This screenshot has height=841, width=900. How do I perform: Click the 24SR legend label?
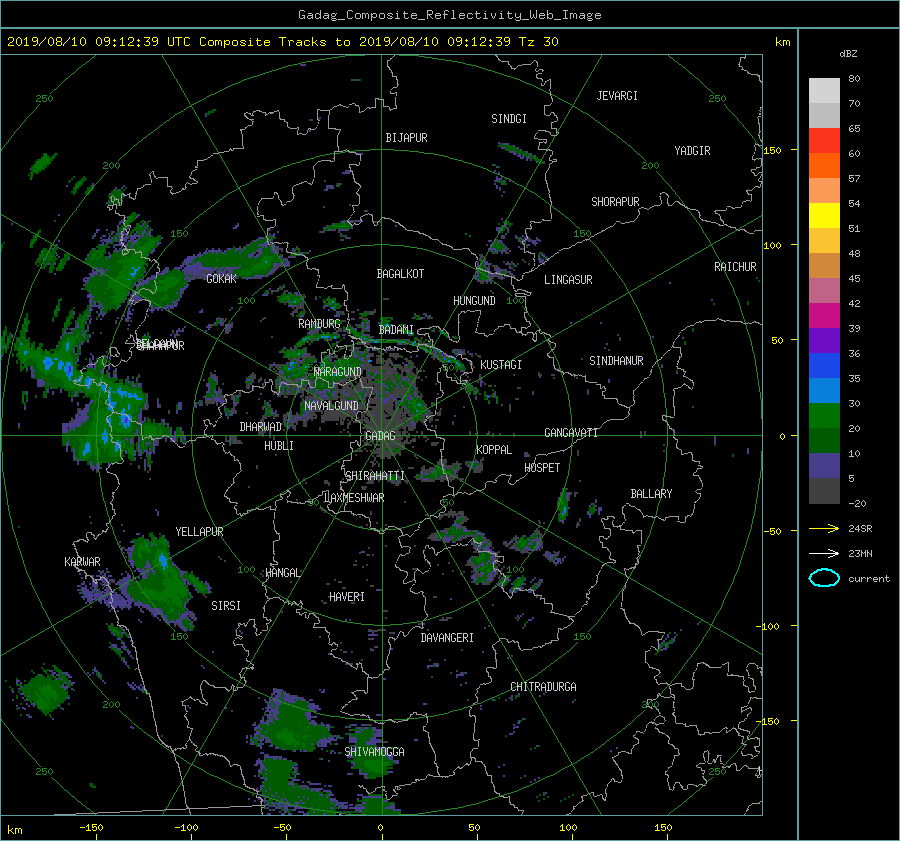tap(860, 529)
